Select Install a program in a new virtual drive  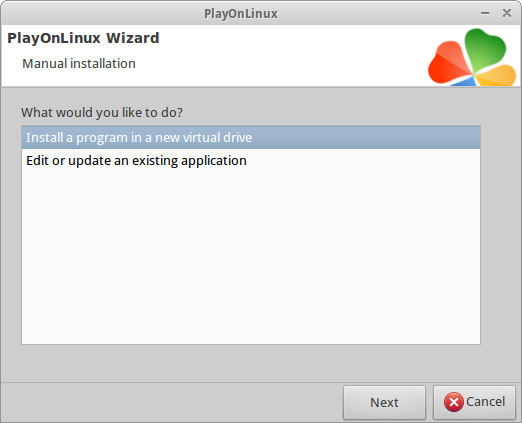click(x=251, y=137)
